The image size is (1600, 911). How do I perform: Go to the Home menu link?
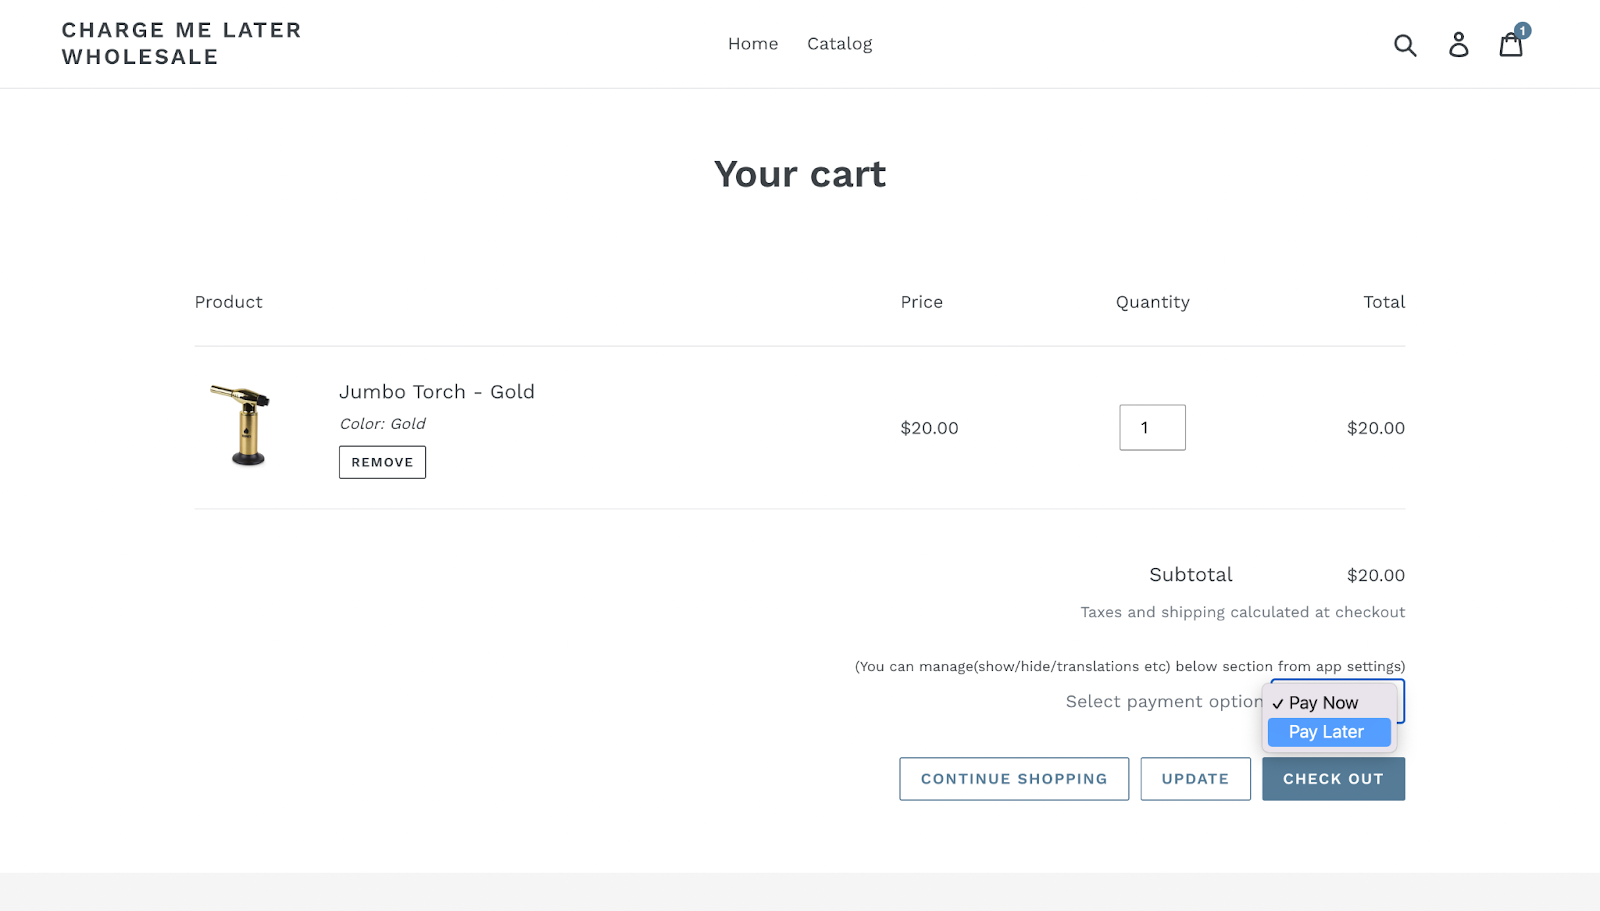pos(753,44)
